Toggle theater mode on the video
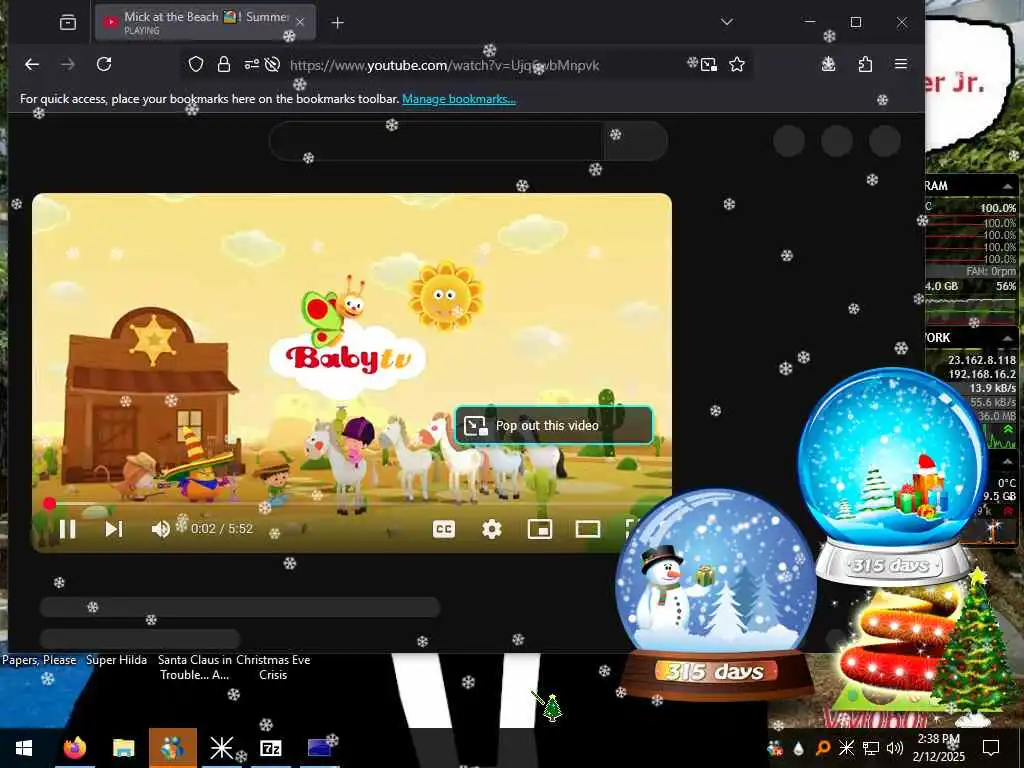The height and width of the screenshot is (768, 1024). (588, 529)
